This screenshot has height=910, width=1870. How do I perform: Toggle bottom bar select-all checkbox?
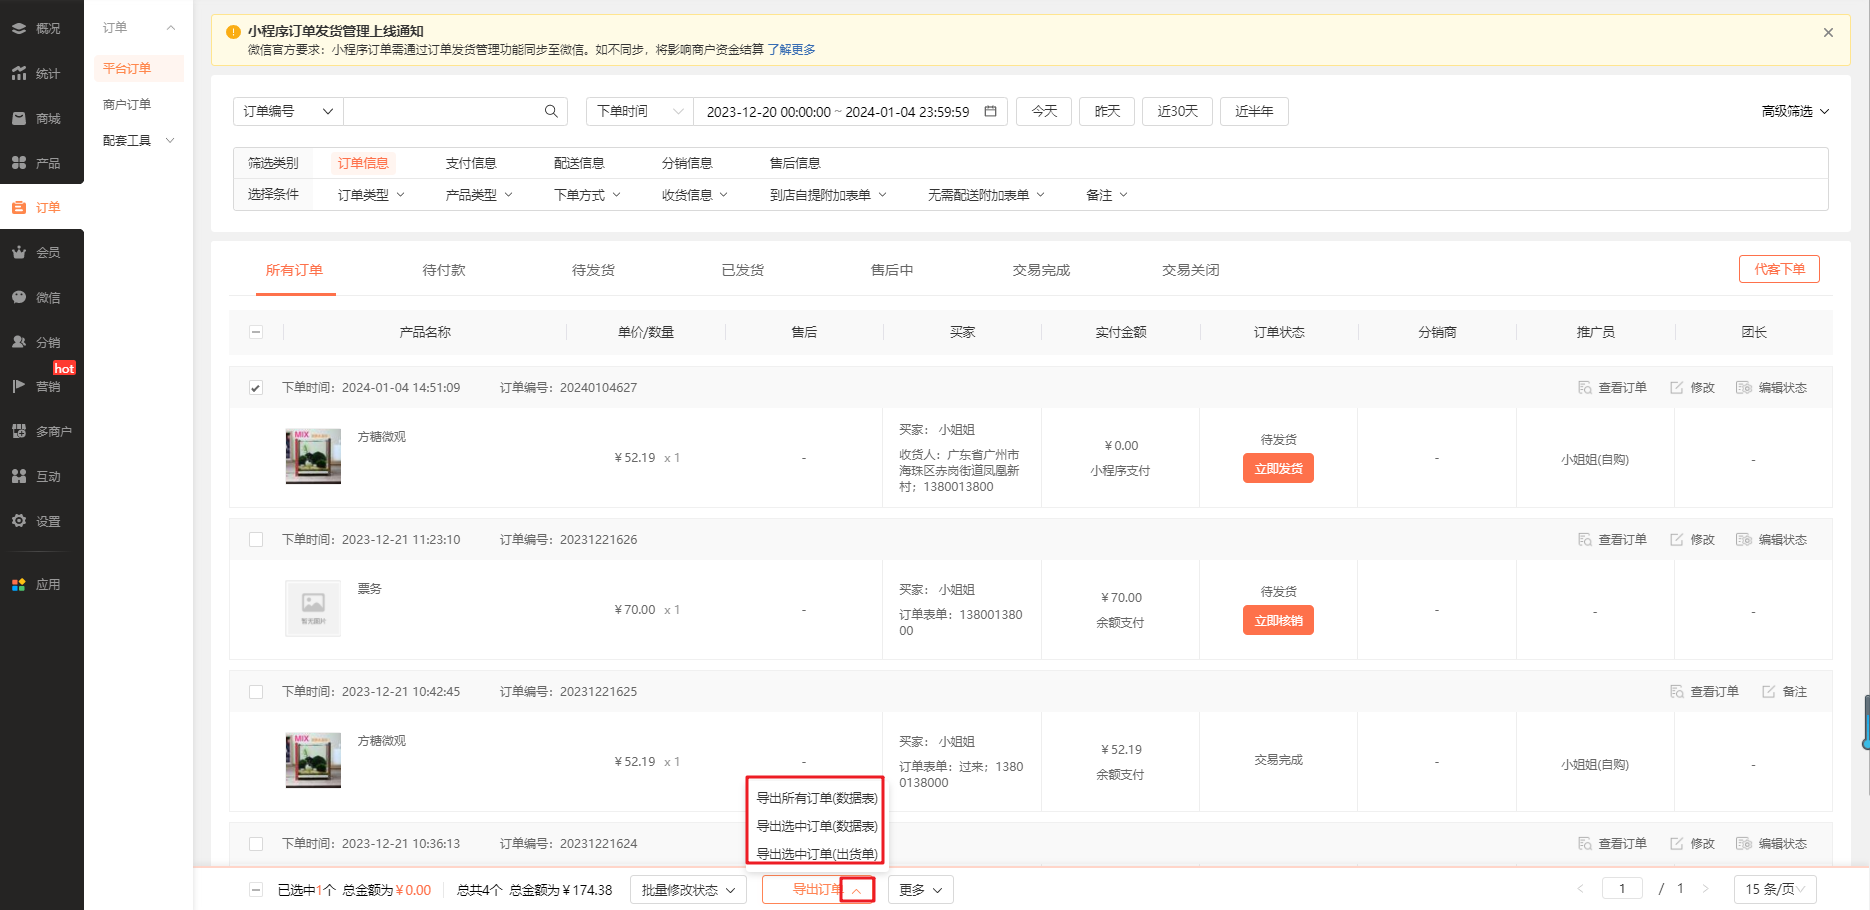pos(256,890)
